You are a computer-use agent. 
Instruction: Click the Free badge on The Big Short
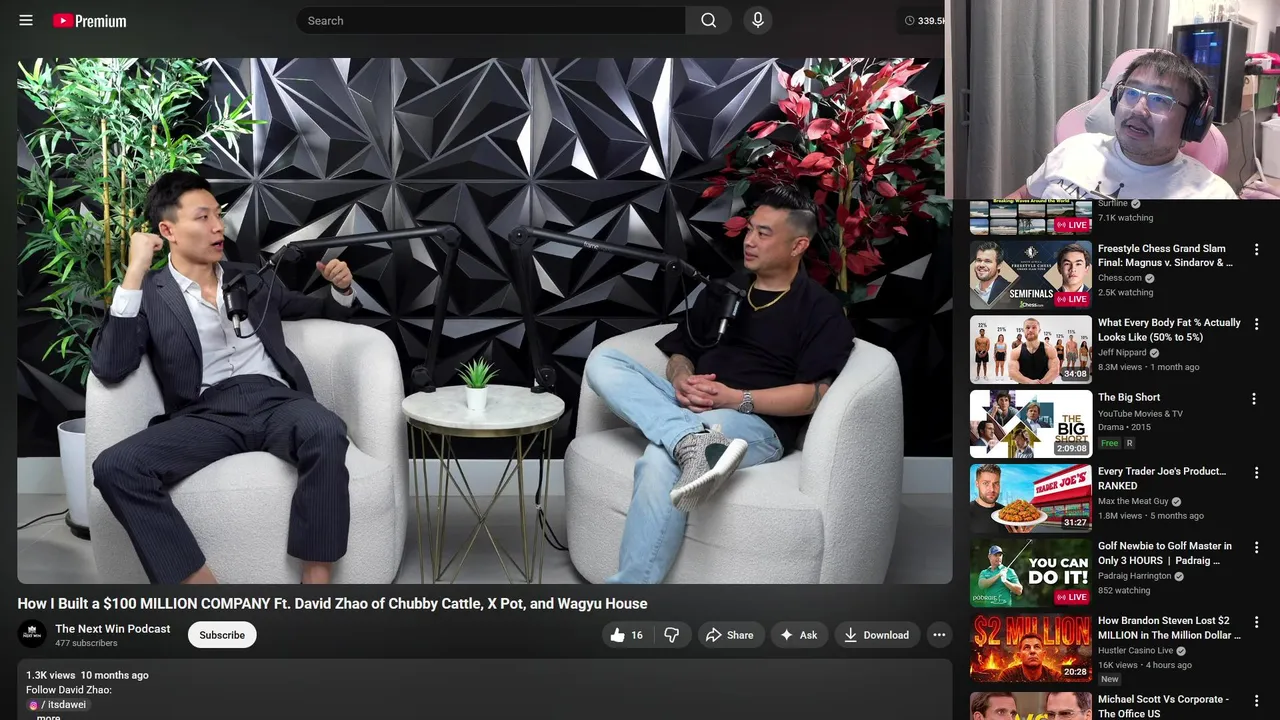click(1109, 443)
